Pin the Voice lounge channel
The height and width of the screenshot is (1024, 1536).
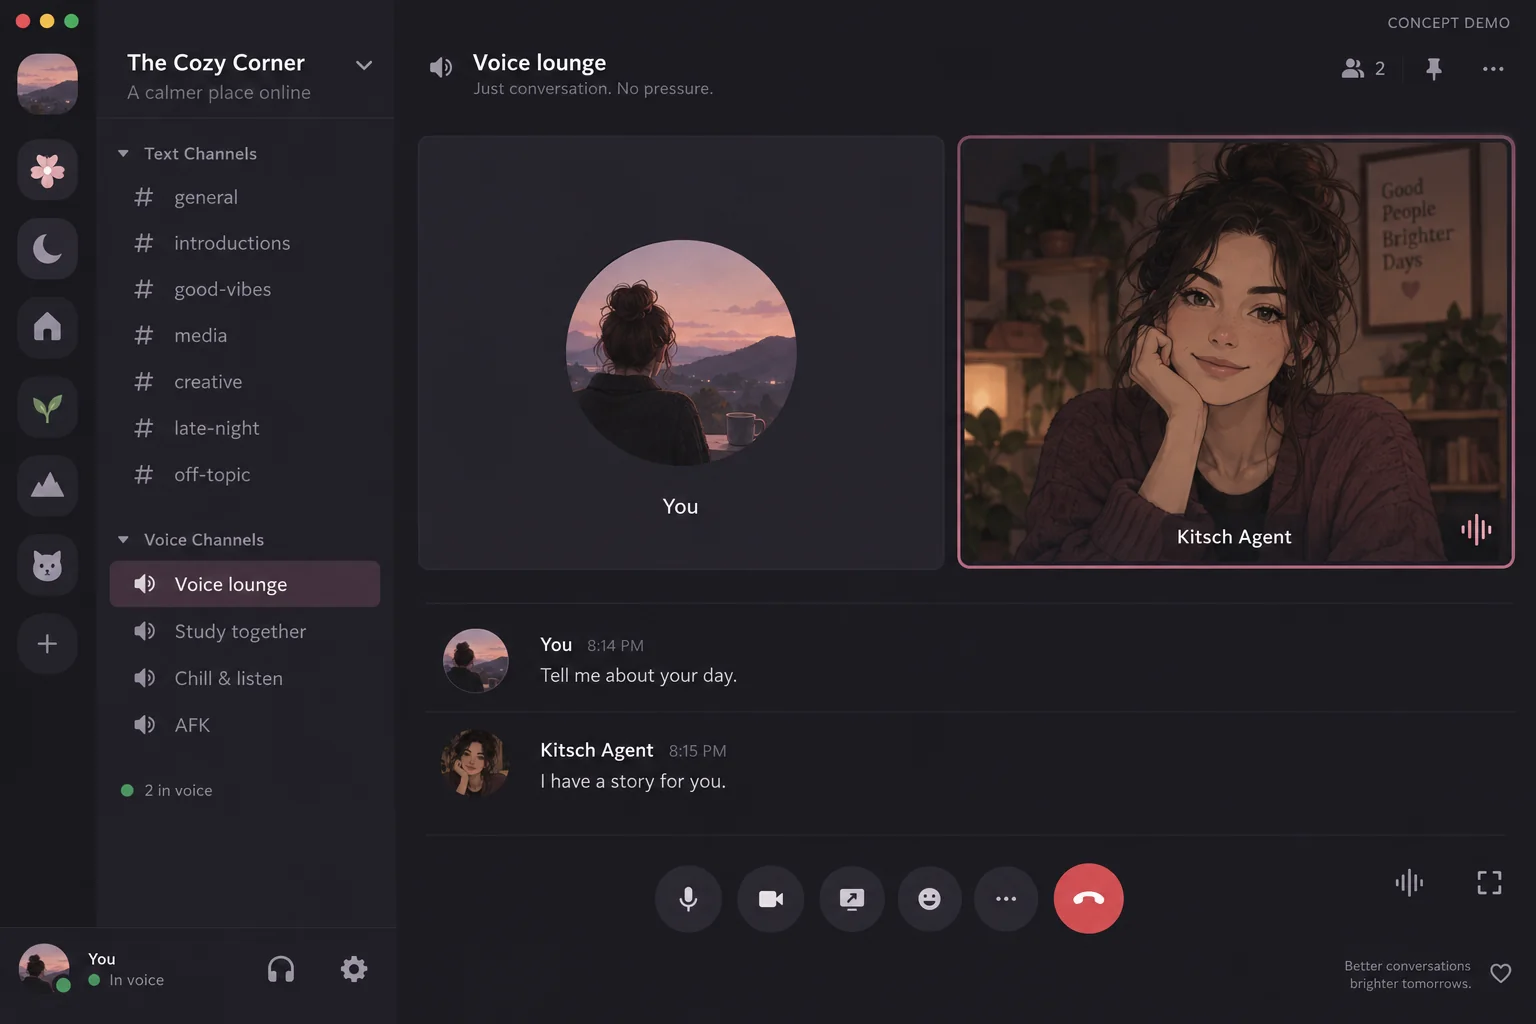click(1433, 69)
